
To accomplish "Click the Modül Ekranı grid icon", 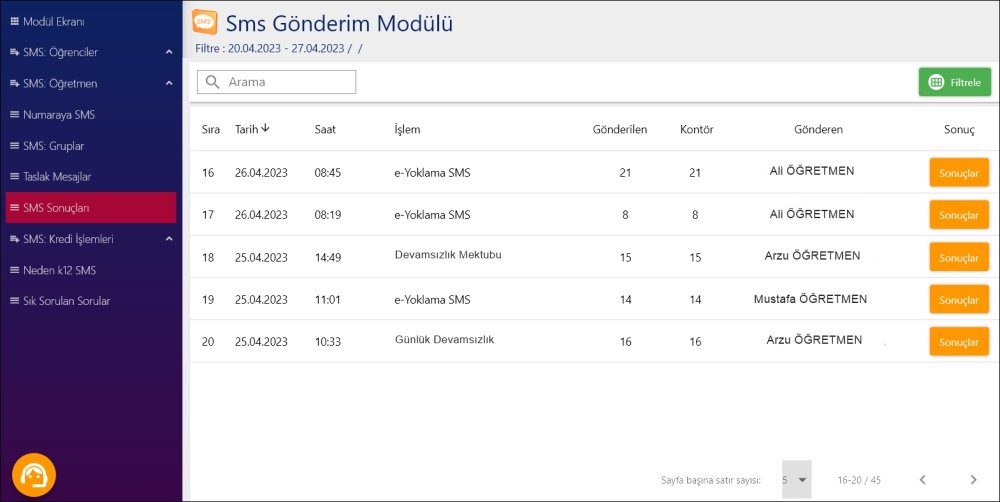I will coord(14,20).
